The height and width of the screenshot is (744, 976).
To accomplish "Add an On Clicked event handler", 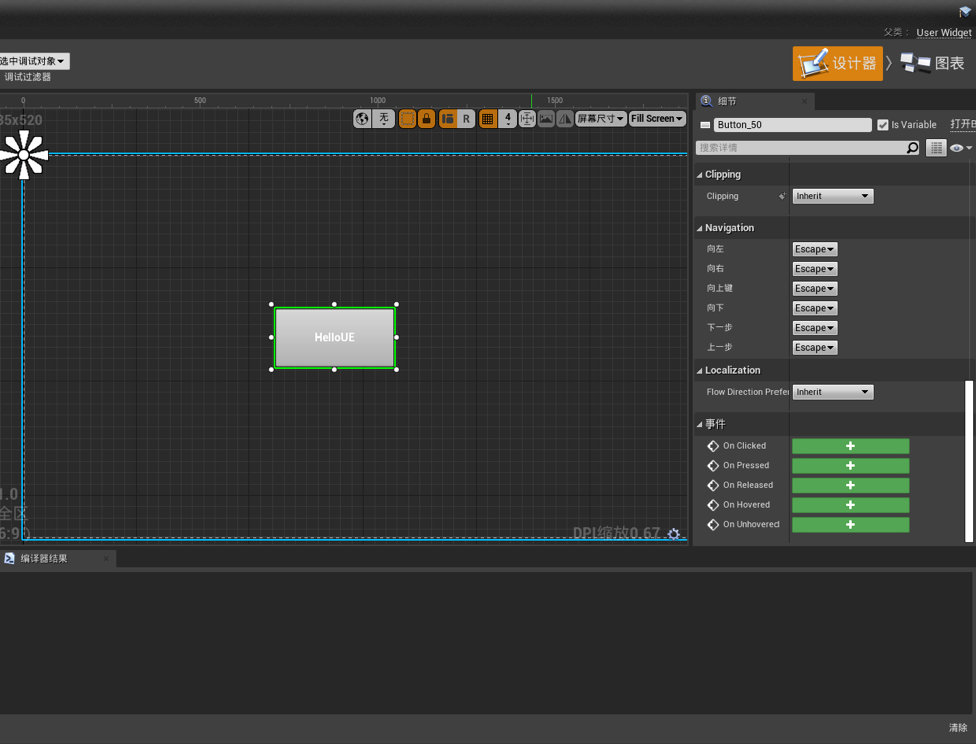I will coord(850,445).
